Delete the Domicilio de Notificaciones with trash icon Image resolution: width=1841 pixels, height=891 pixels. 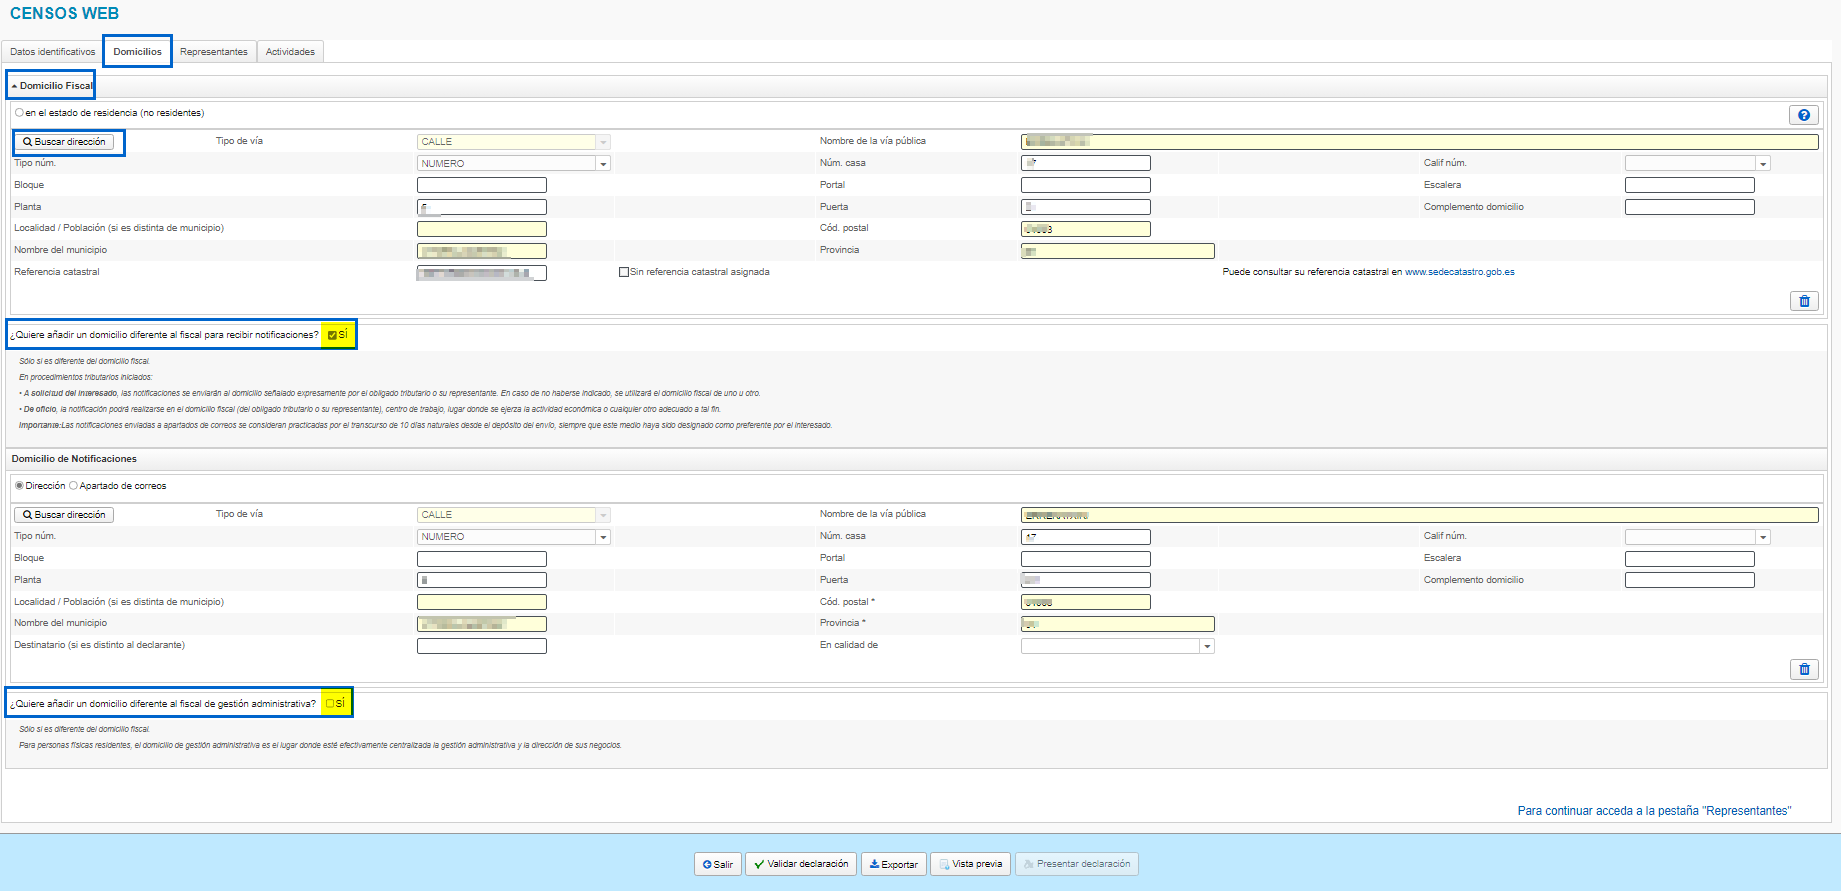(x=1804, y=669)
